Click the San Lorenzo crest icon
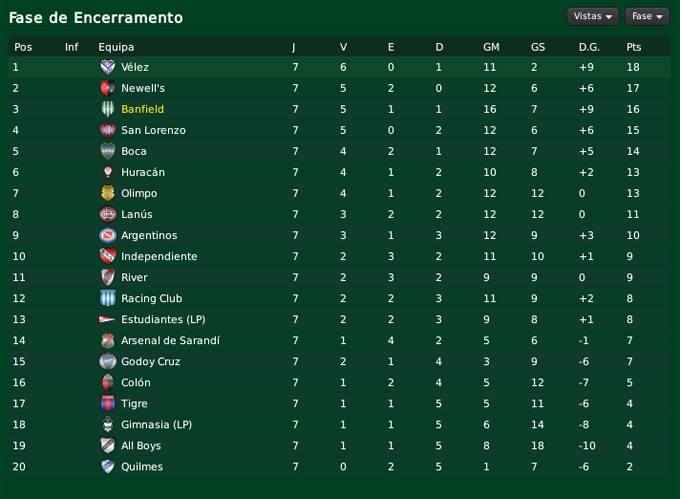Viewport: 680px width, 499px height. [108, 130]
